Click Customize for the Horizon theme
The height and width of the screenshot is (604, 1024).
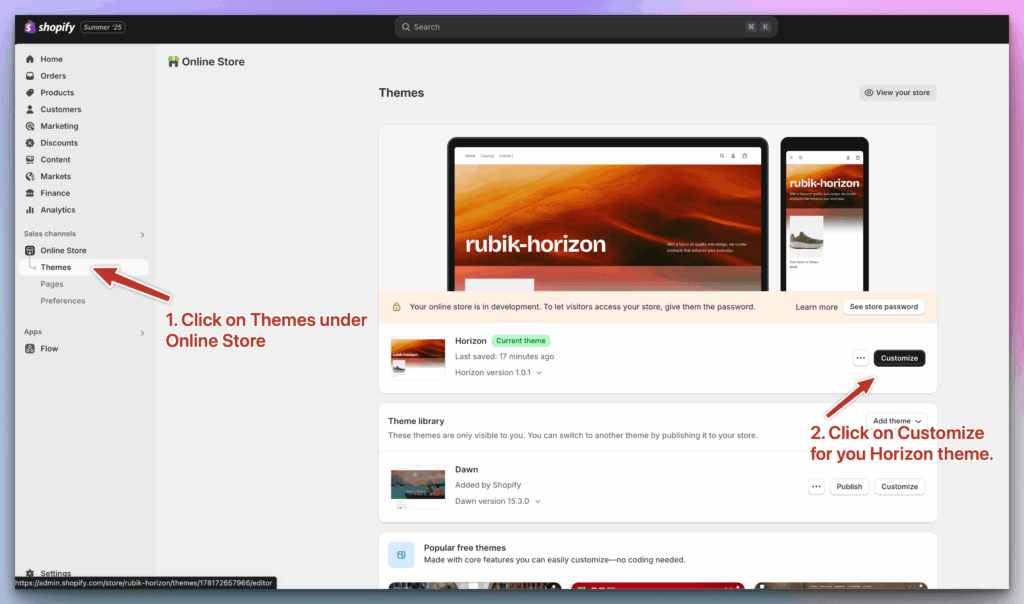899,358
